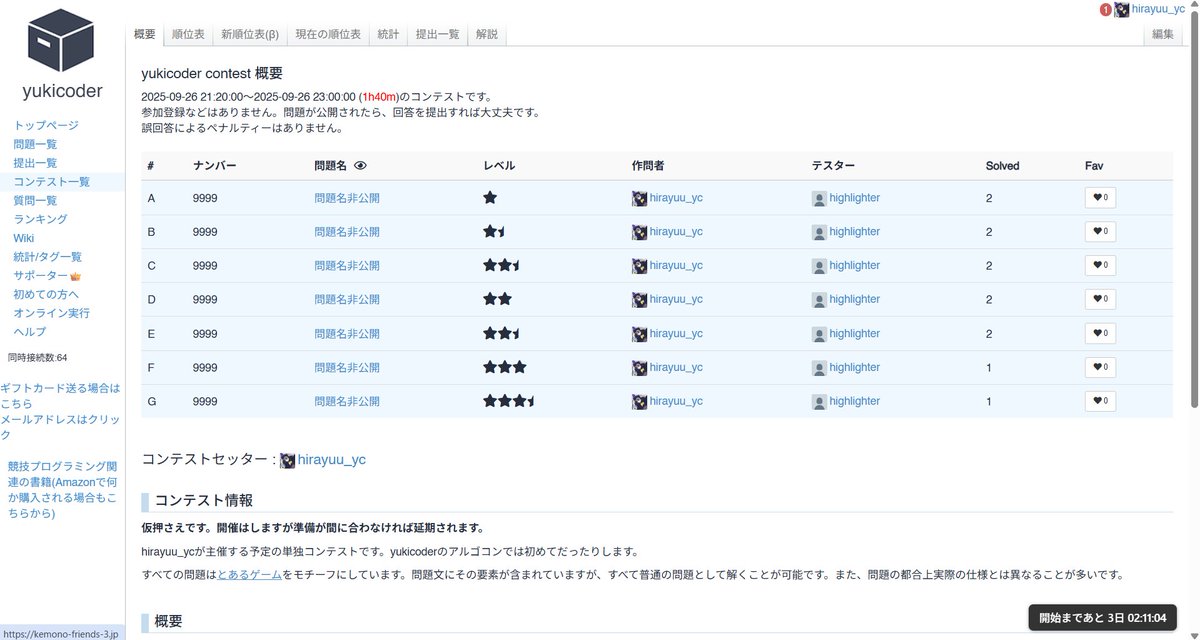Click the contest setter hirayuu_yc name link

click(x=332, y=460)
